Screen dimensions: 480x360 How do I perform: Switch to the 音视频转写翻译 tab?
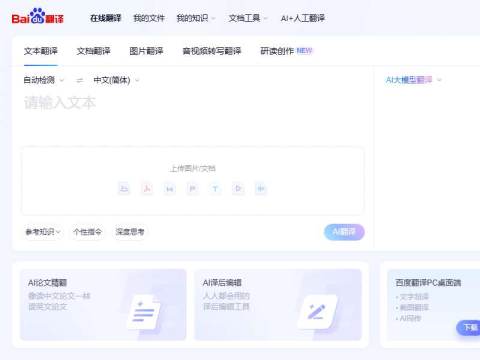tap(212, 51)
